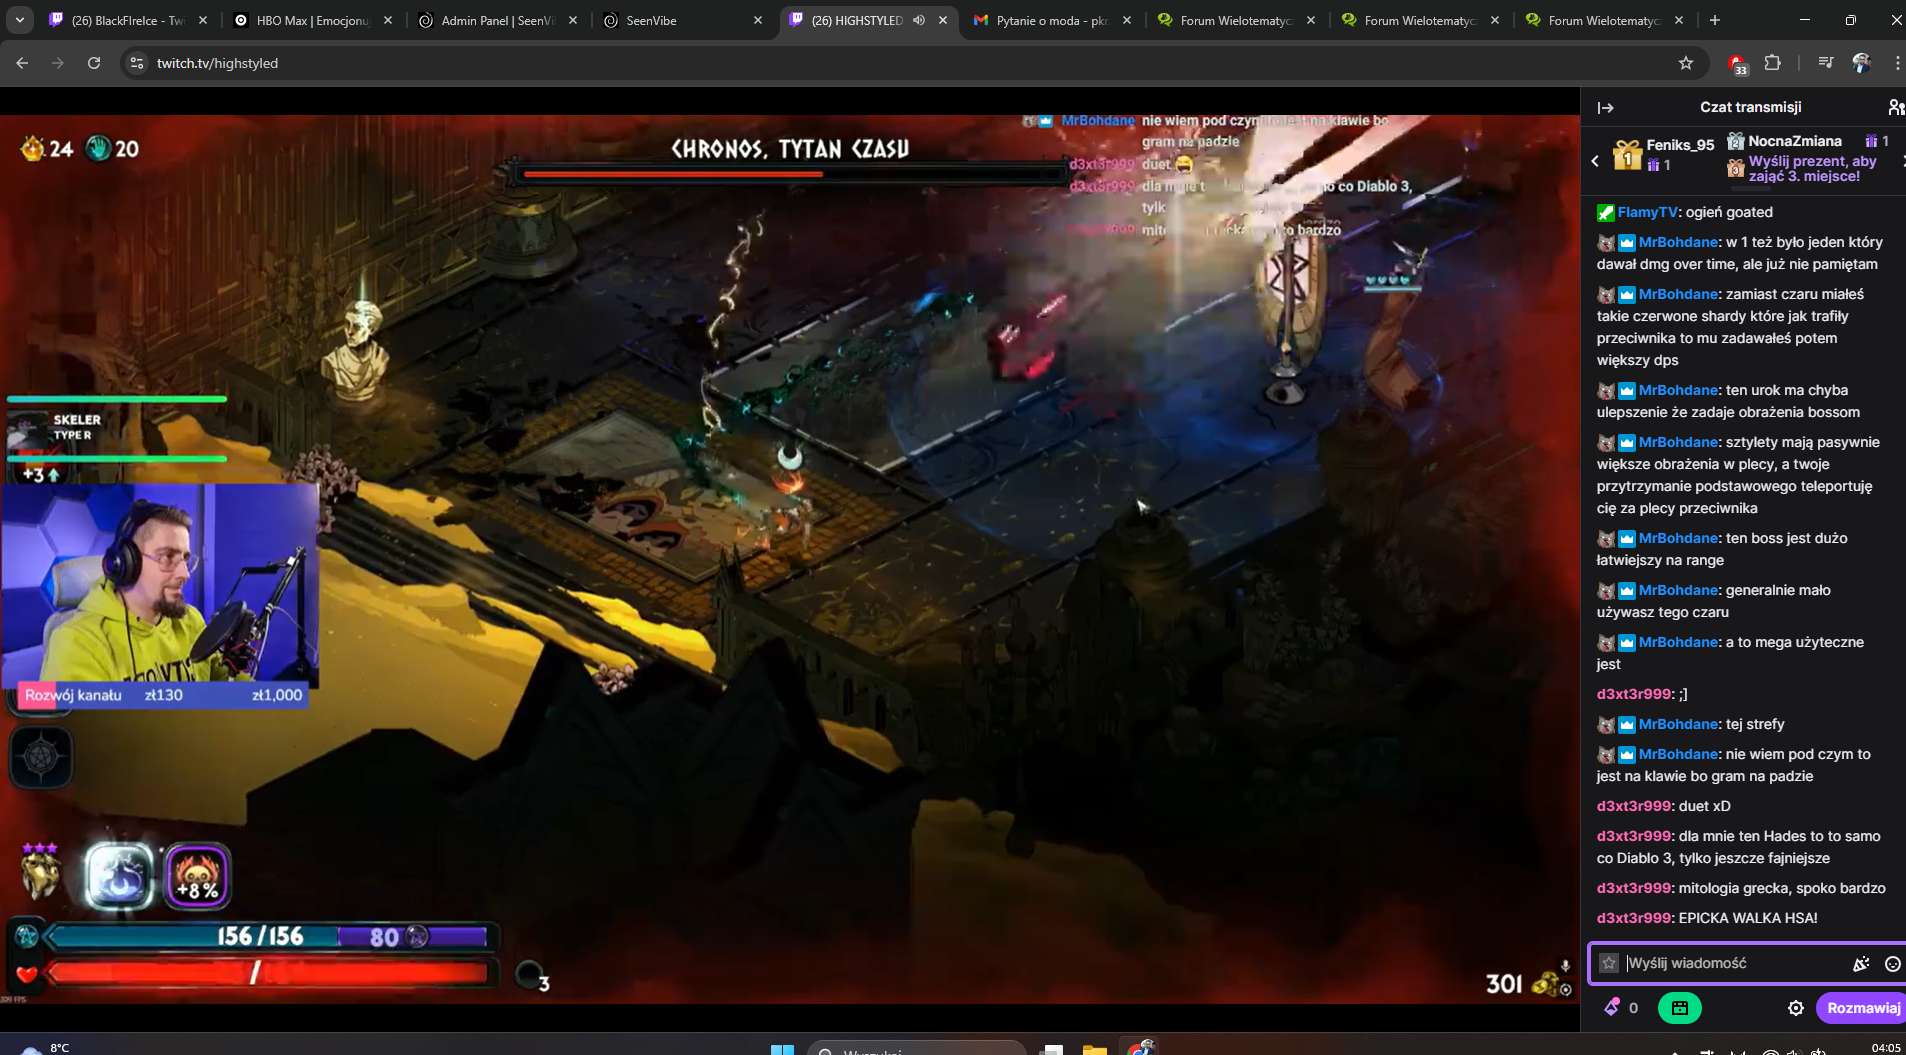
Task: Expand the tab search dropdown
Action: (x=20, y=20)
